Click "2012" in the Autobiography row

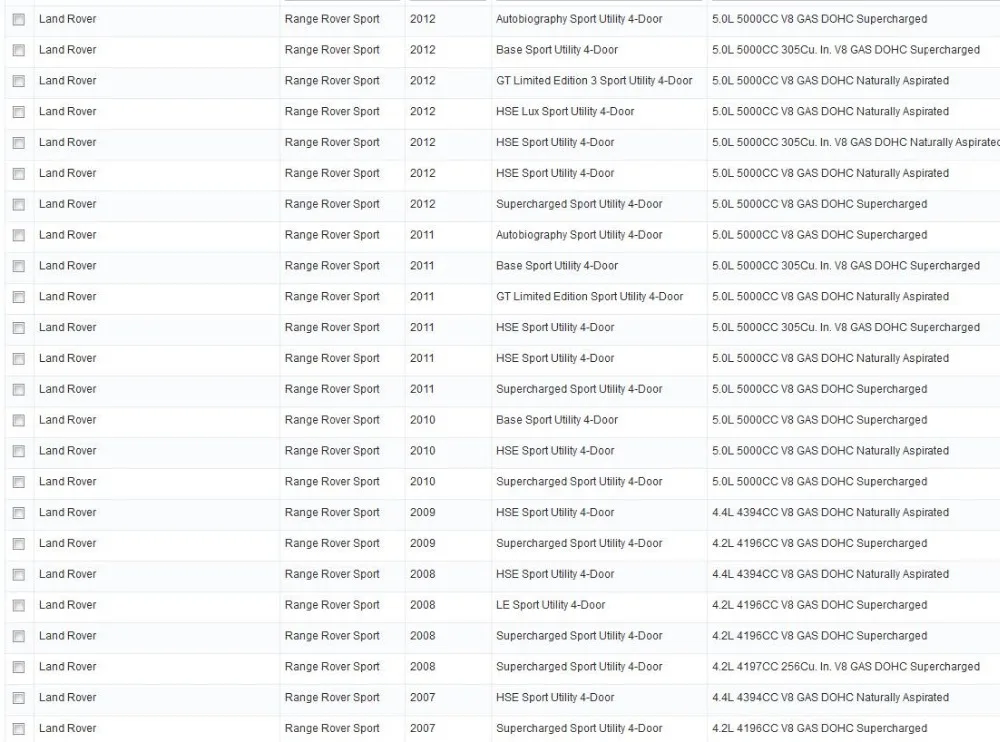point(423,19)
